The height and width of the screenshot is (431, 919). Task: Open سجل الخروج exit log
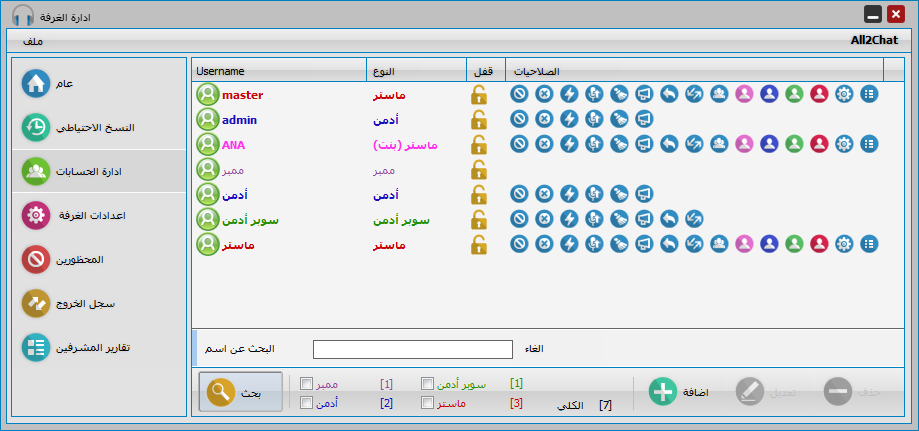pyautogui.click(x=100, y=303)
